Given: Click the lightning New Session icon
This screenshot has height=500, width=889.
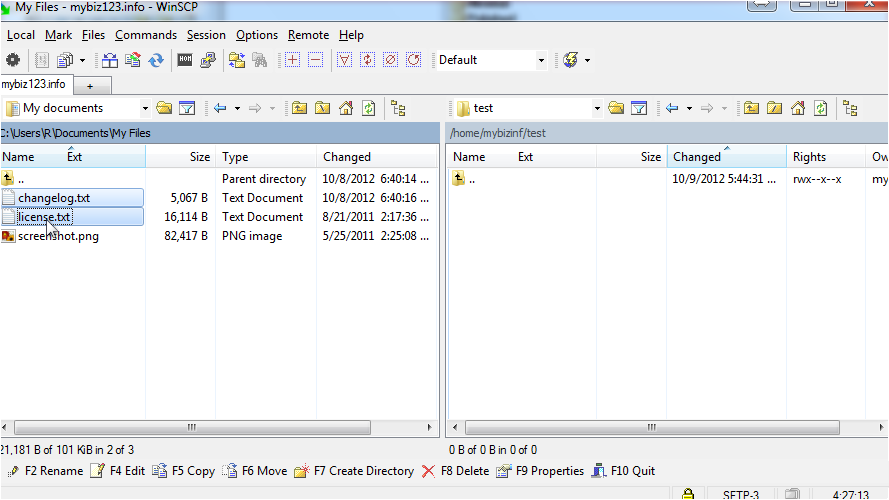Looking at the screenshot, I should (x=571, y=60).
